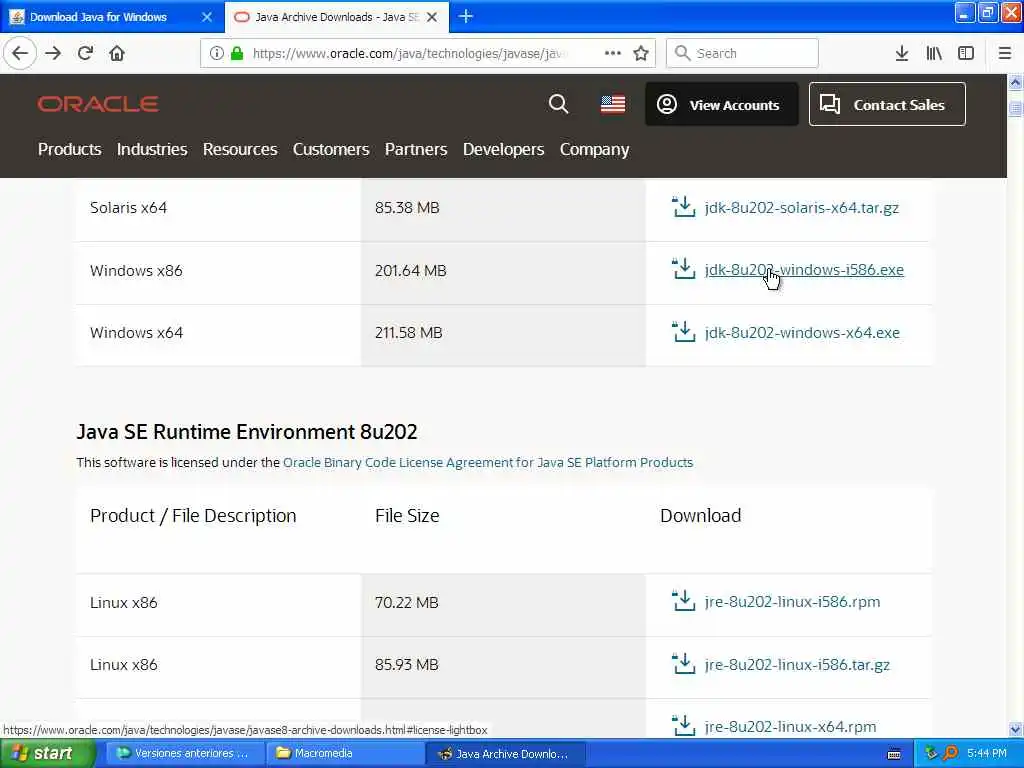Click the system tray keyboard icon
Image resolution: width=1024 pixels, height=768 pixels.
pos(894,754)
